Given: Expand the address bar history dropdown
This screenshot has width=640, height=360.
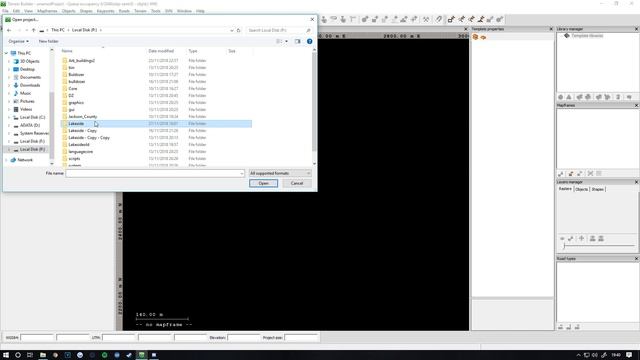Looking at the screenshot, I should (x=232, y=30).
